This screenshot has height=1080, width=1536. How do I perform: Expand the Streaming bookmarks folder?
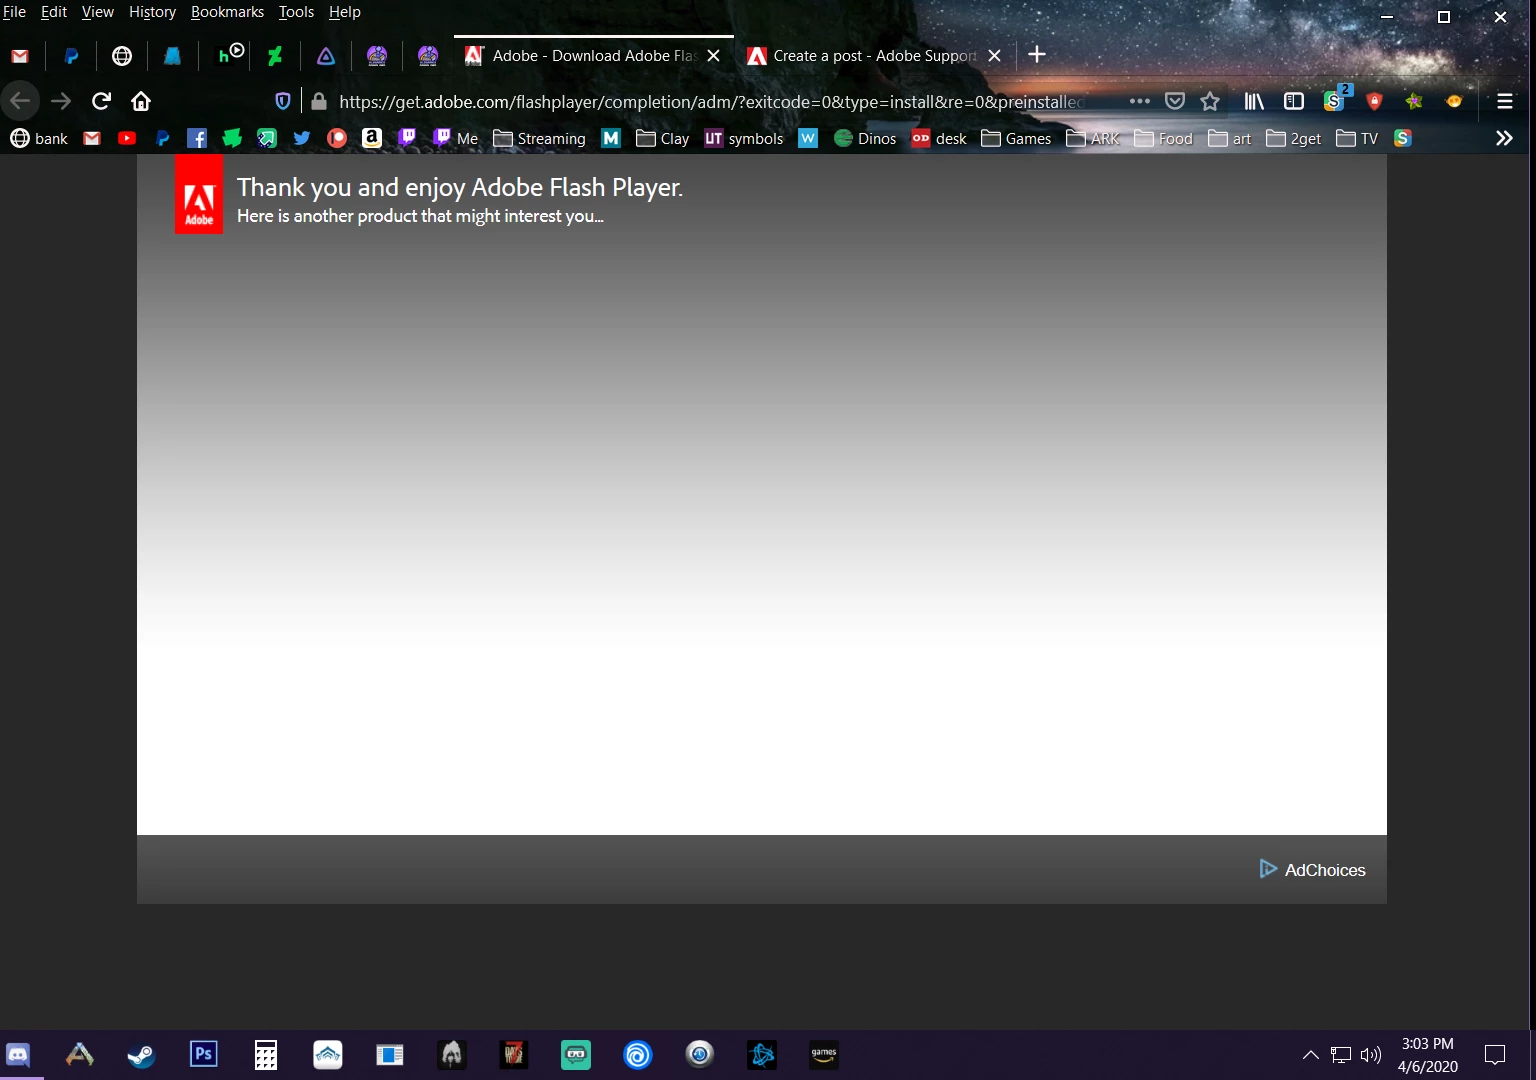coord(539,138)
